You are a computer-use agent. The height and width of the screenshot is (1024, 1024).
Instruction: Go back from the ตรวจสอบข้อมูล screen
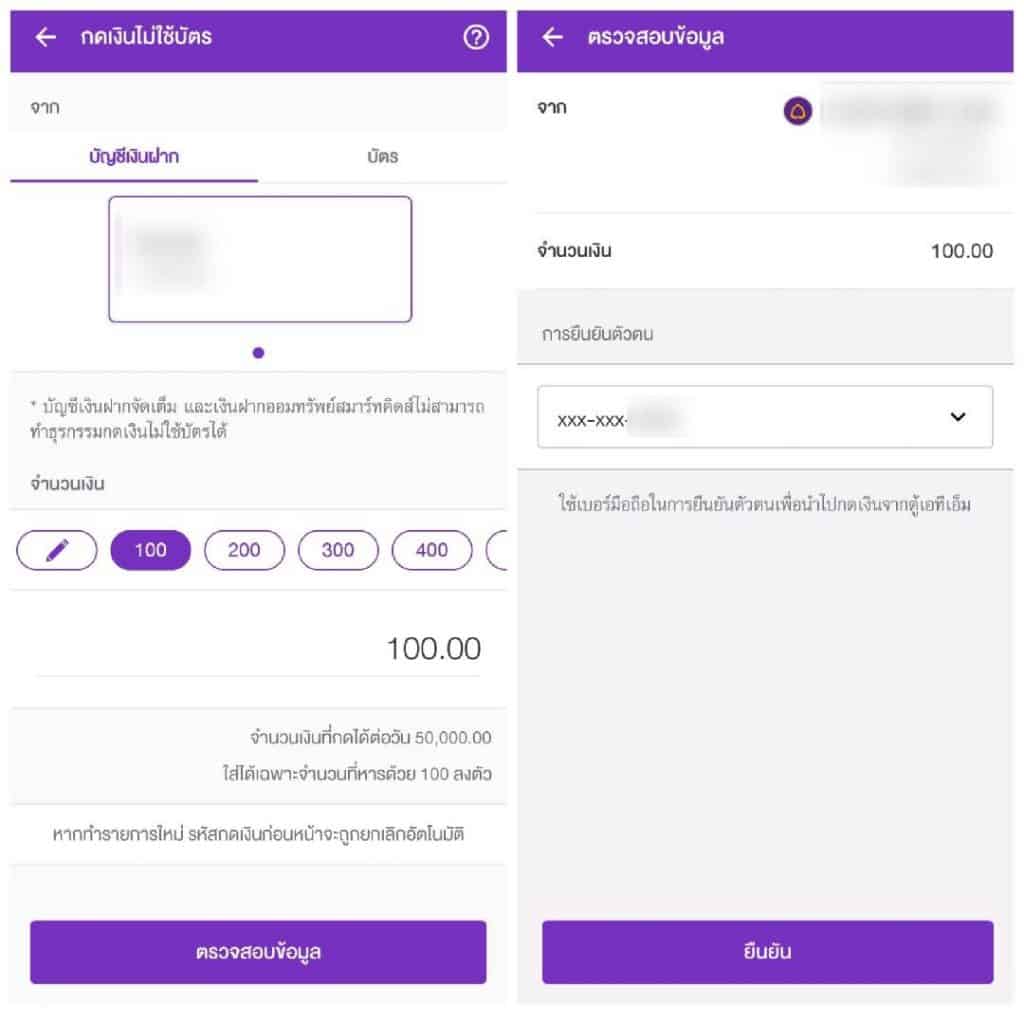pyautogui.click(x=553, y=37)
